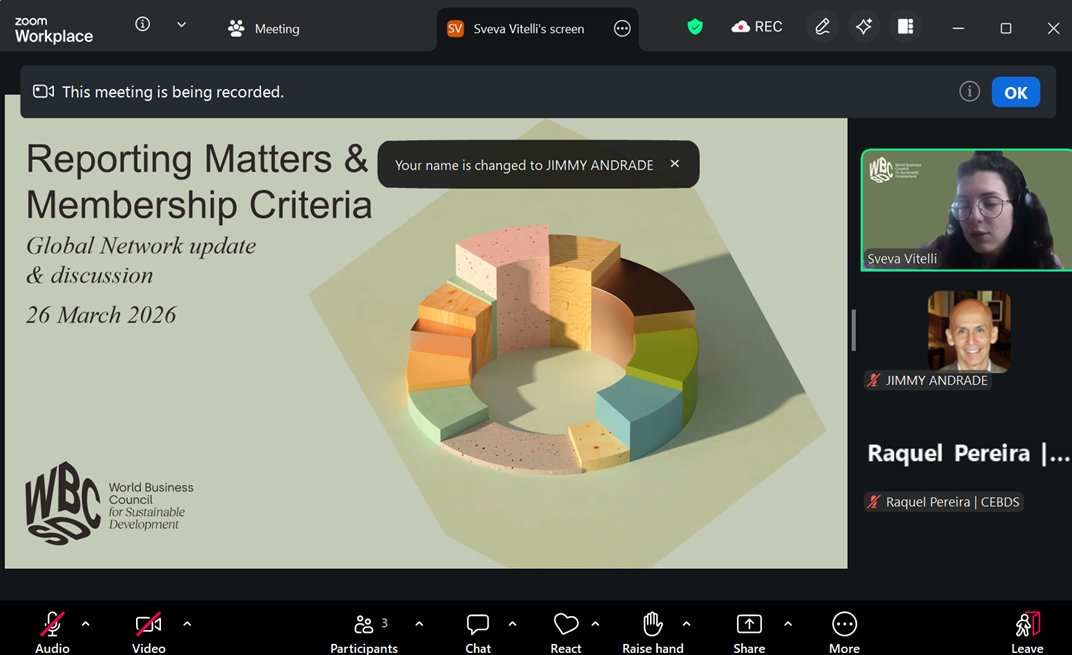1072x655 pixels.
Task: Open the Participants panel
Action: 364,633
